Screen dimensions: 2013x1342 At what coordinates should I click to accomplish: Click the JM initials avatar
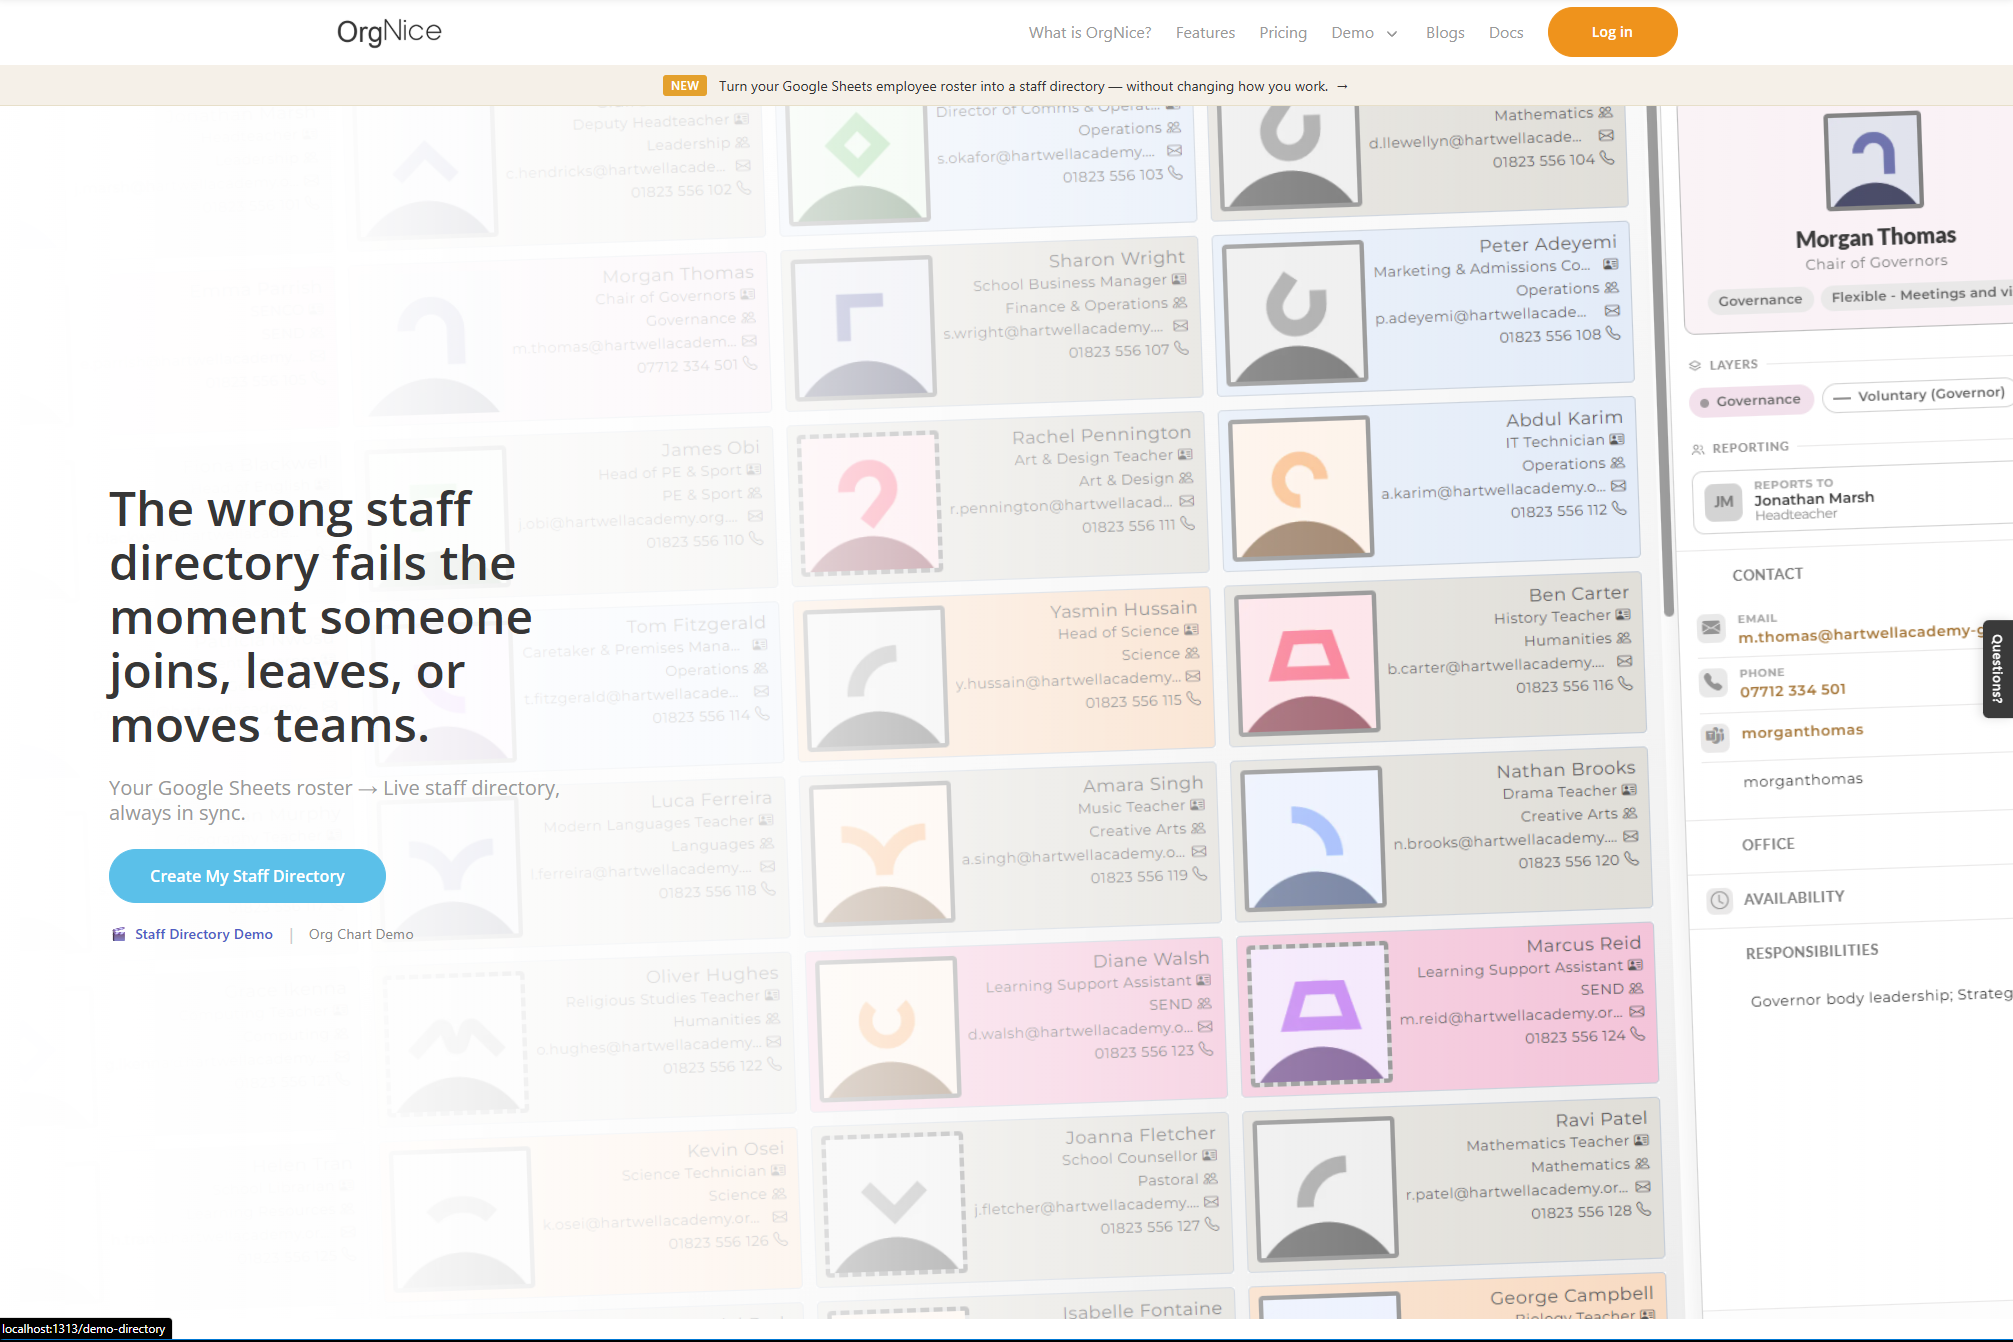point(1724,502)
